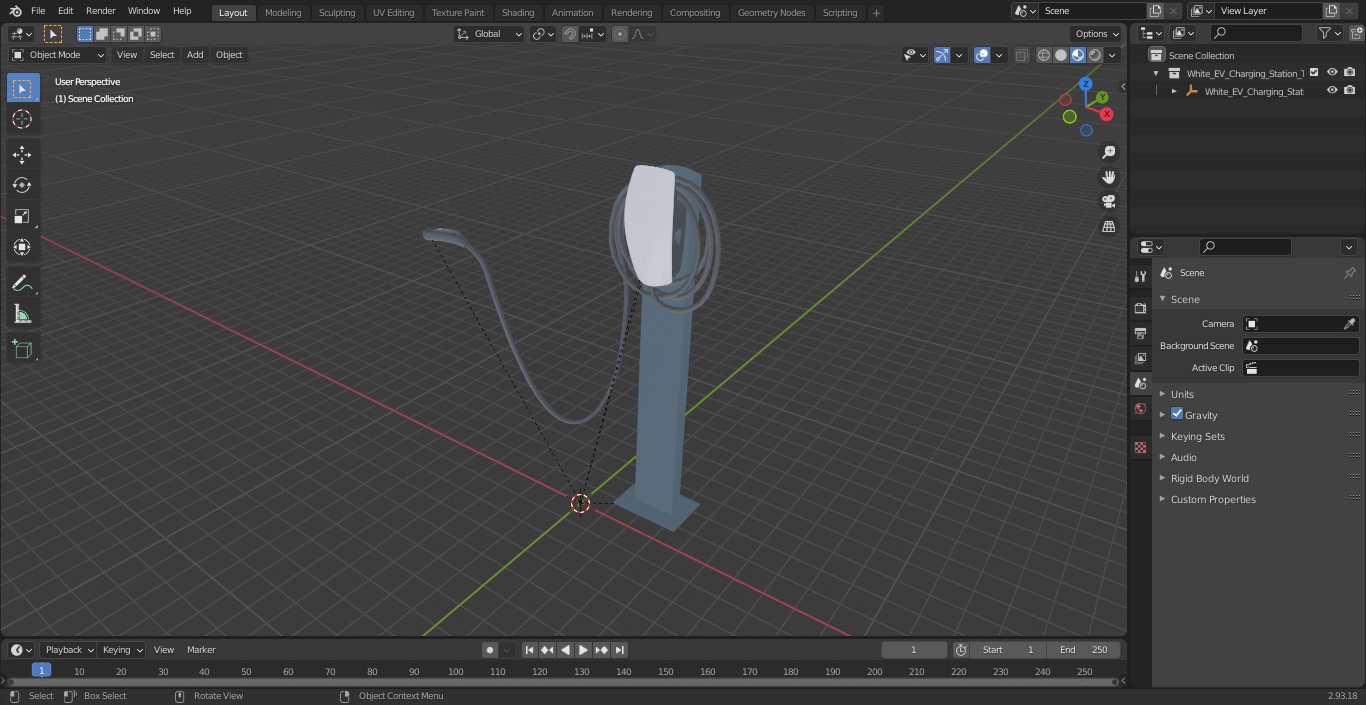Uncheck the Gravity checkbox

(1177, 414)
